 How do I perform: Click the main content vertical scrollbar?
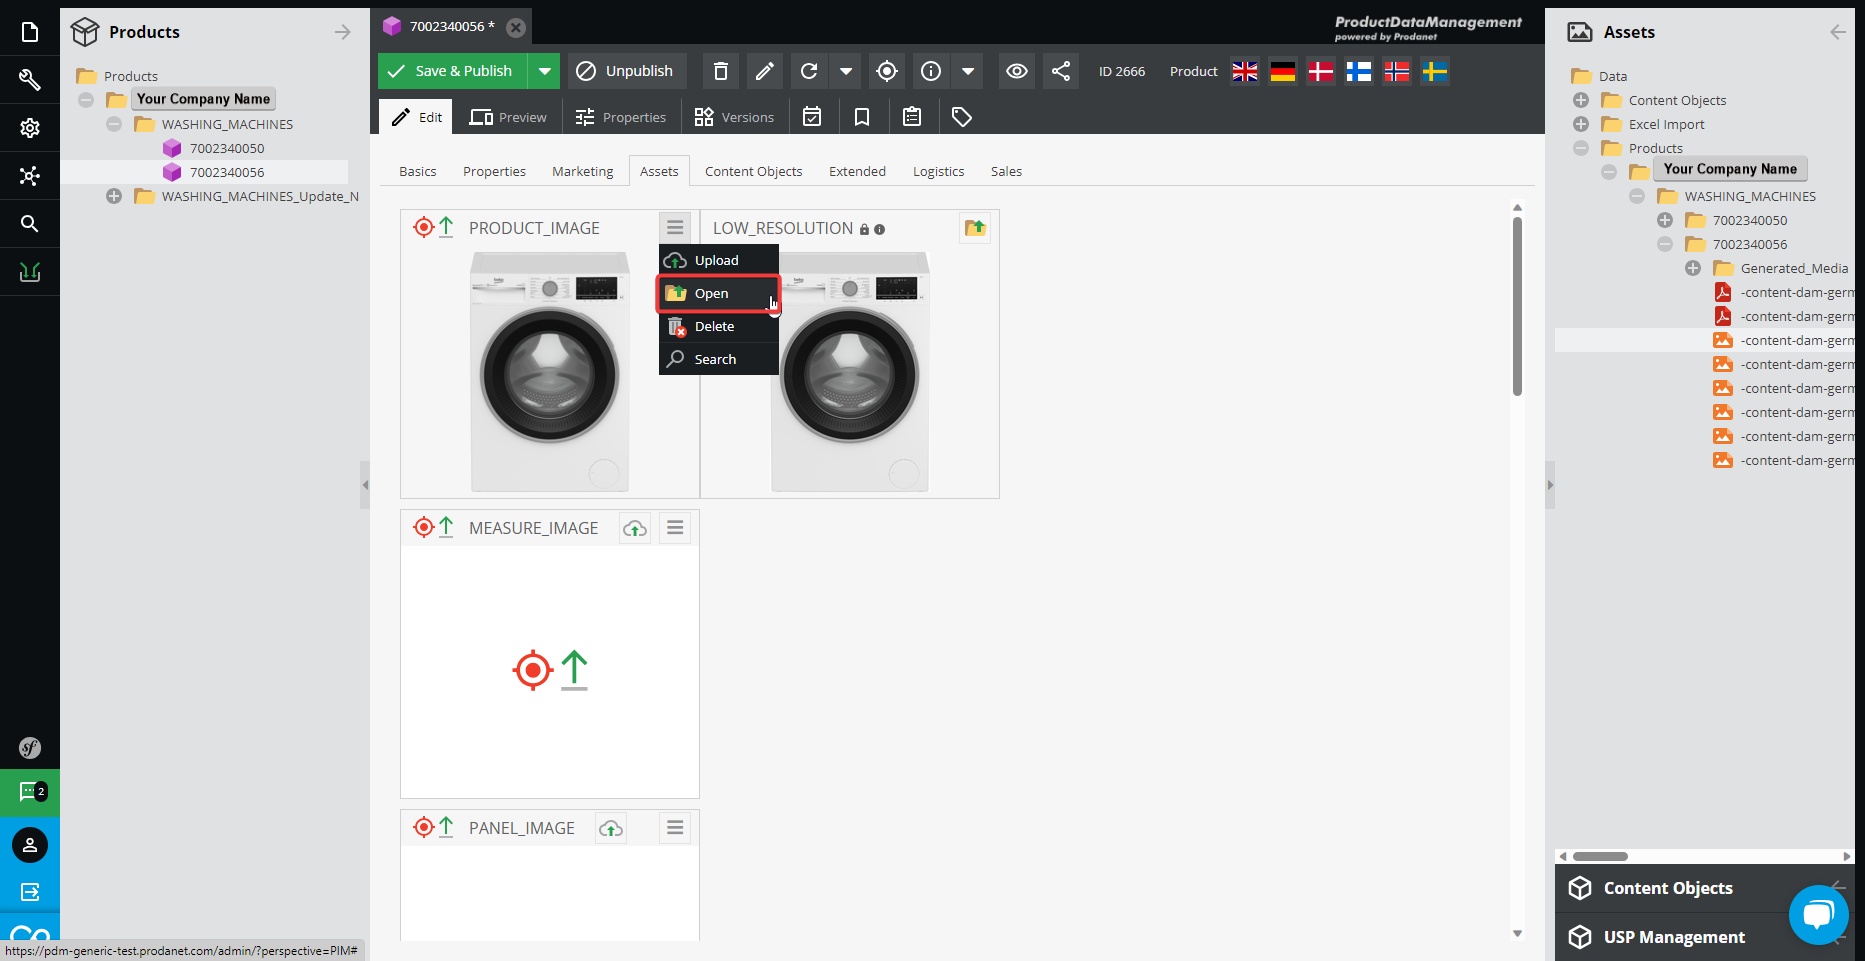[1517, 308]
